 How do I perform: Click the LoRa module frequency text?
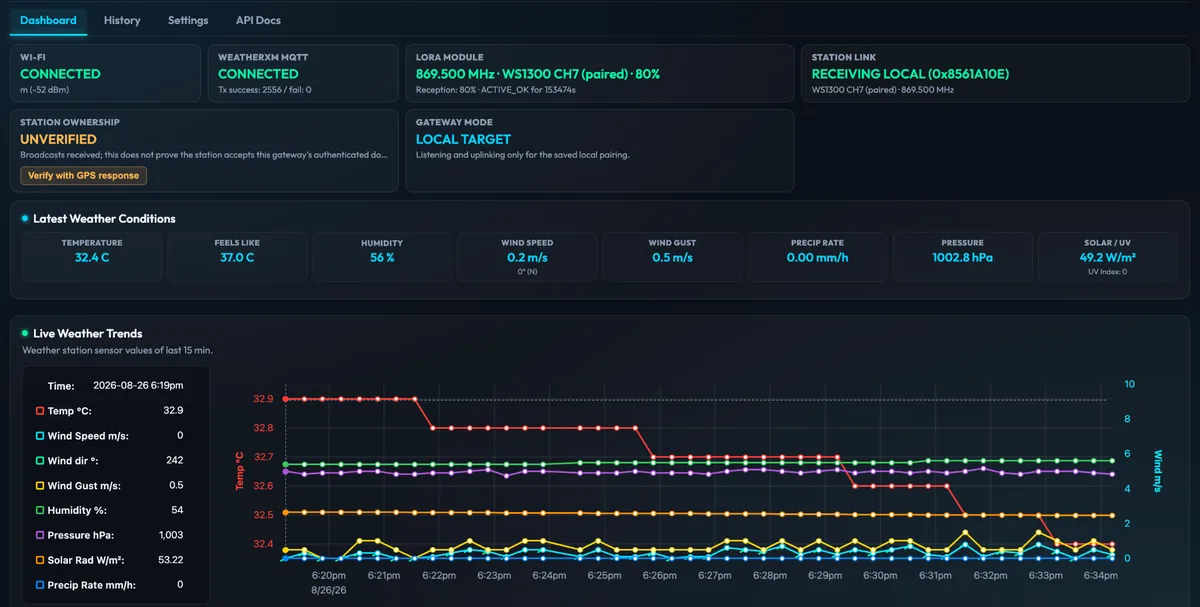(538, 74)
